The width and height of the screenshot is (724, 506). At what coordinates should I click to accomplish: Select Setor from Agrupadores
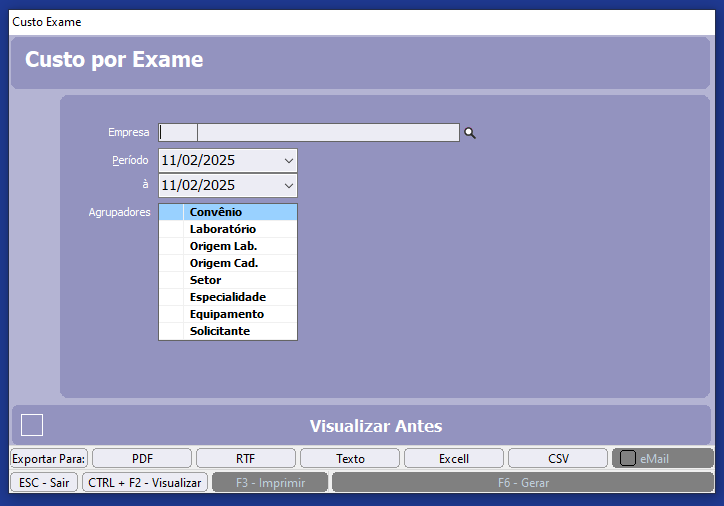205,280
